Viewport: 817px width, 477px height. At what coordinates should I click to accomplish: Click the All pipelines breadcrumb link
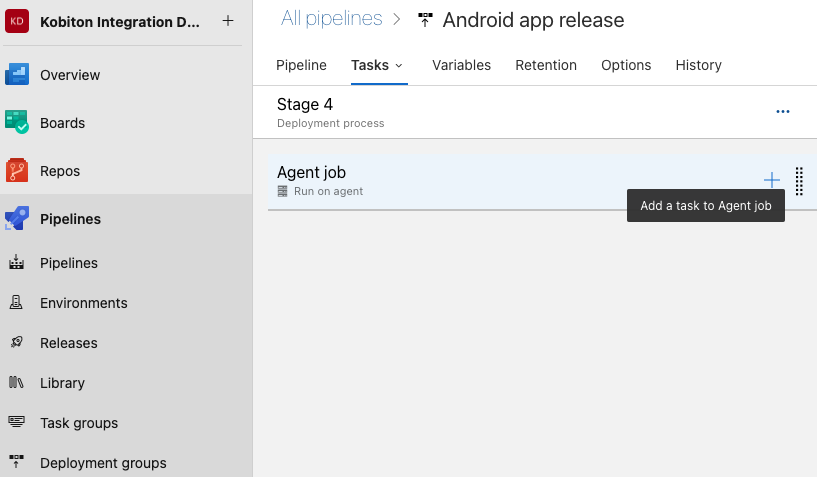331,19
